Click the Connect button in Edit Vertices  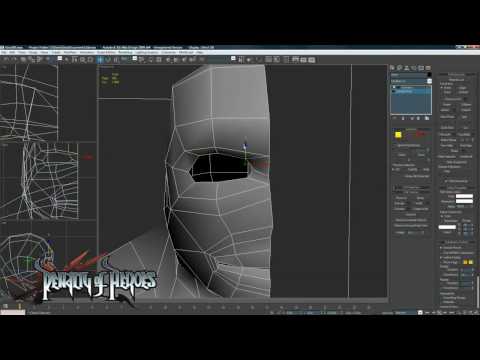click(411, 215)
